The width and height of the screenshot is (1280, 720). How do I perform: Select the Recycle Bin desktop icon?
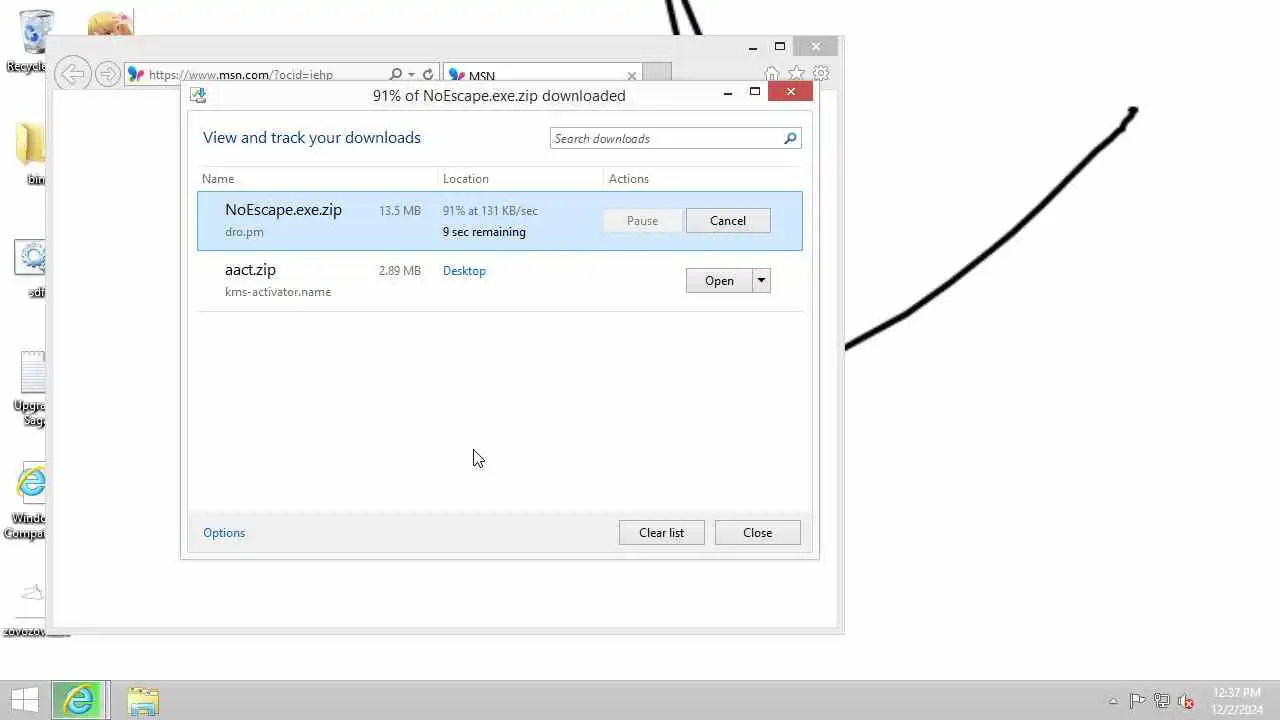30,42
